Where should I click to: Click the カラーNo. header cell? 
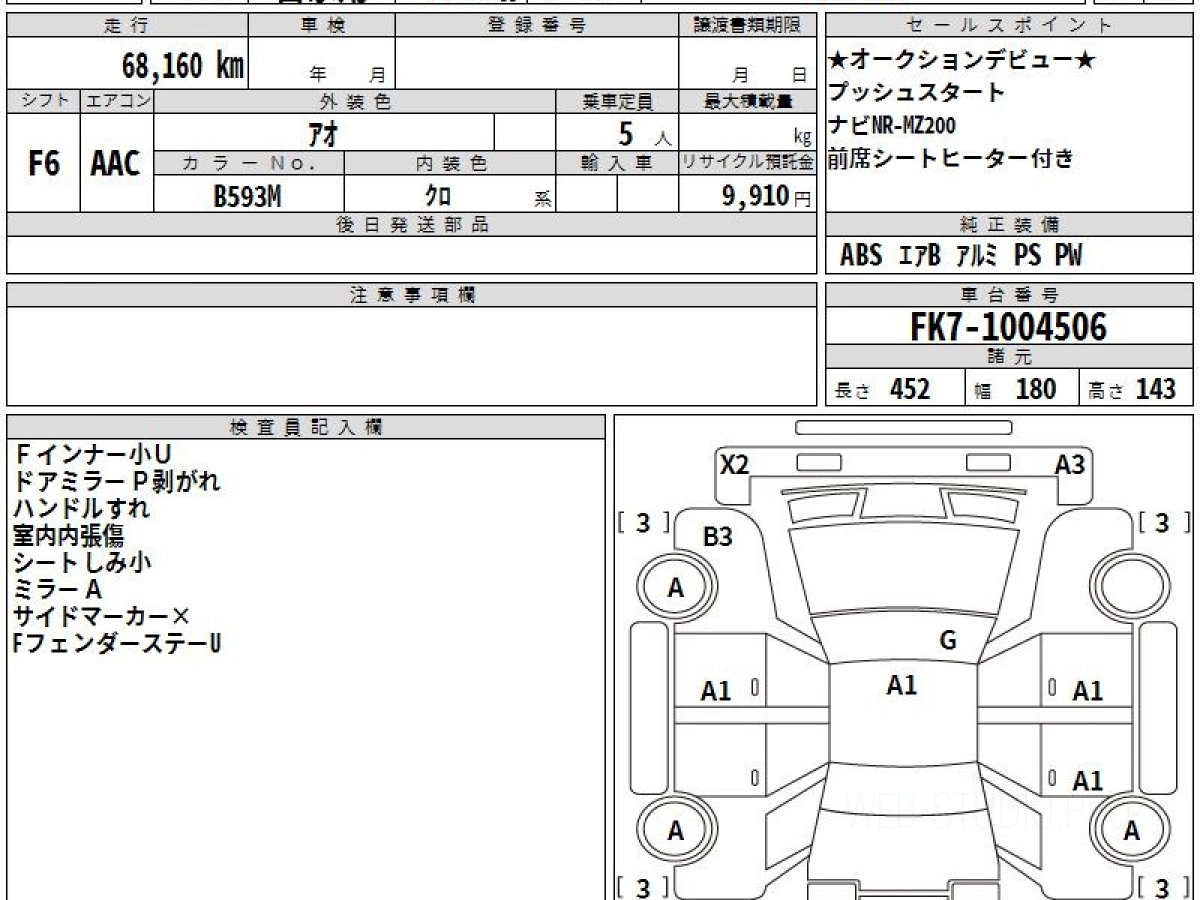[249, 163]
